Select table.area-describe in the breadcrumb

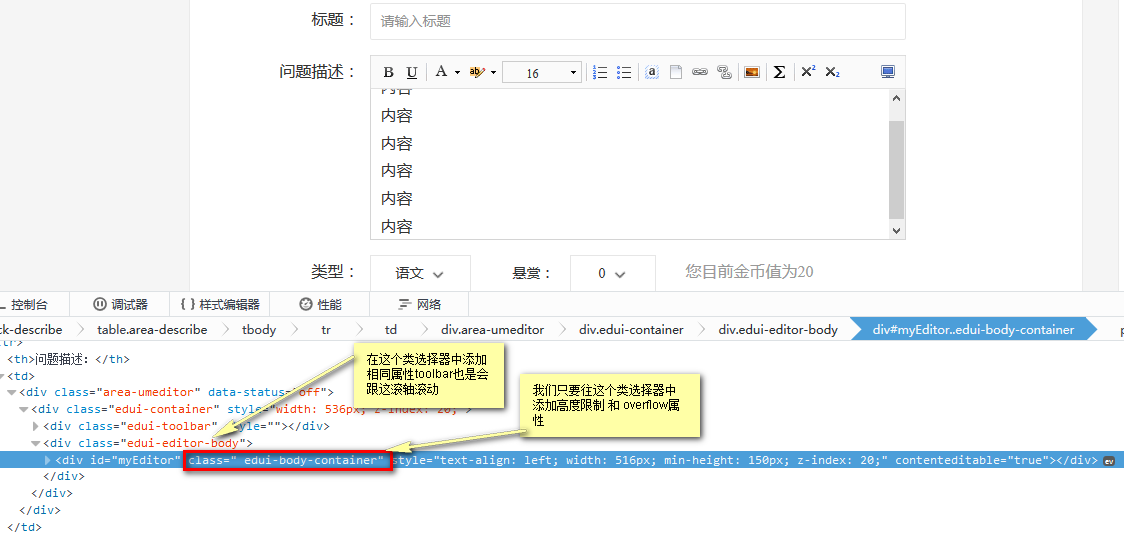click(x=152, y=330)
